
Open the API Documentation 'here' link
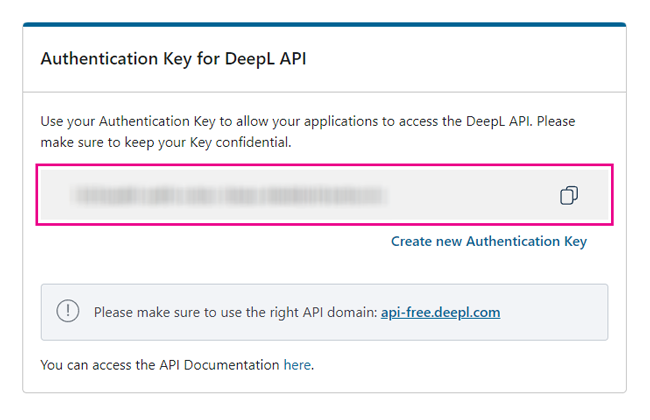point(297,365)
